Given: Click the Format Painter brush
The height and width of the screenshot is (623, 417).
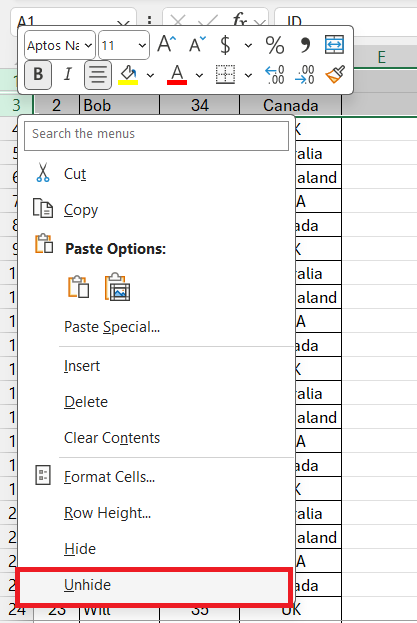Looking at the screenshot, I should pos(335,74).
